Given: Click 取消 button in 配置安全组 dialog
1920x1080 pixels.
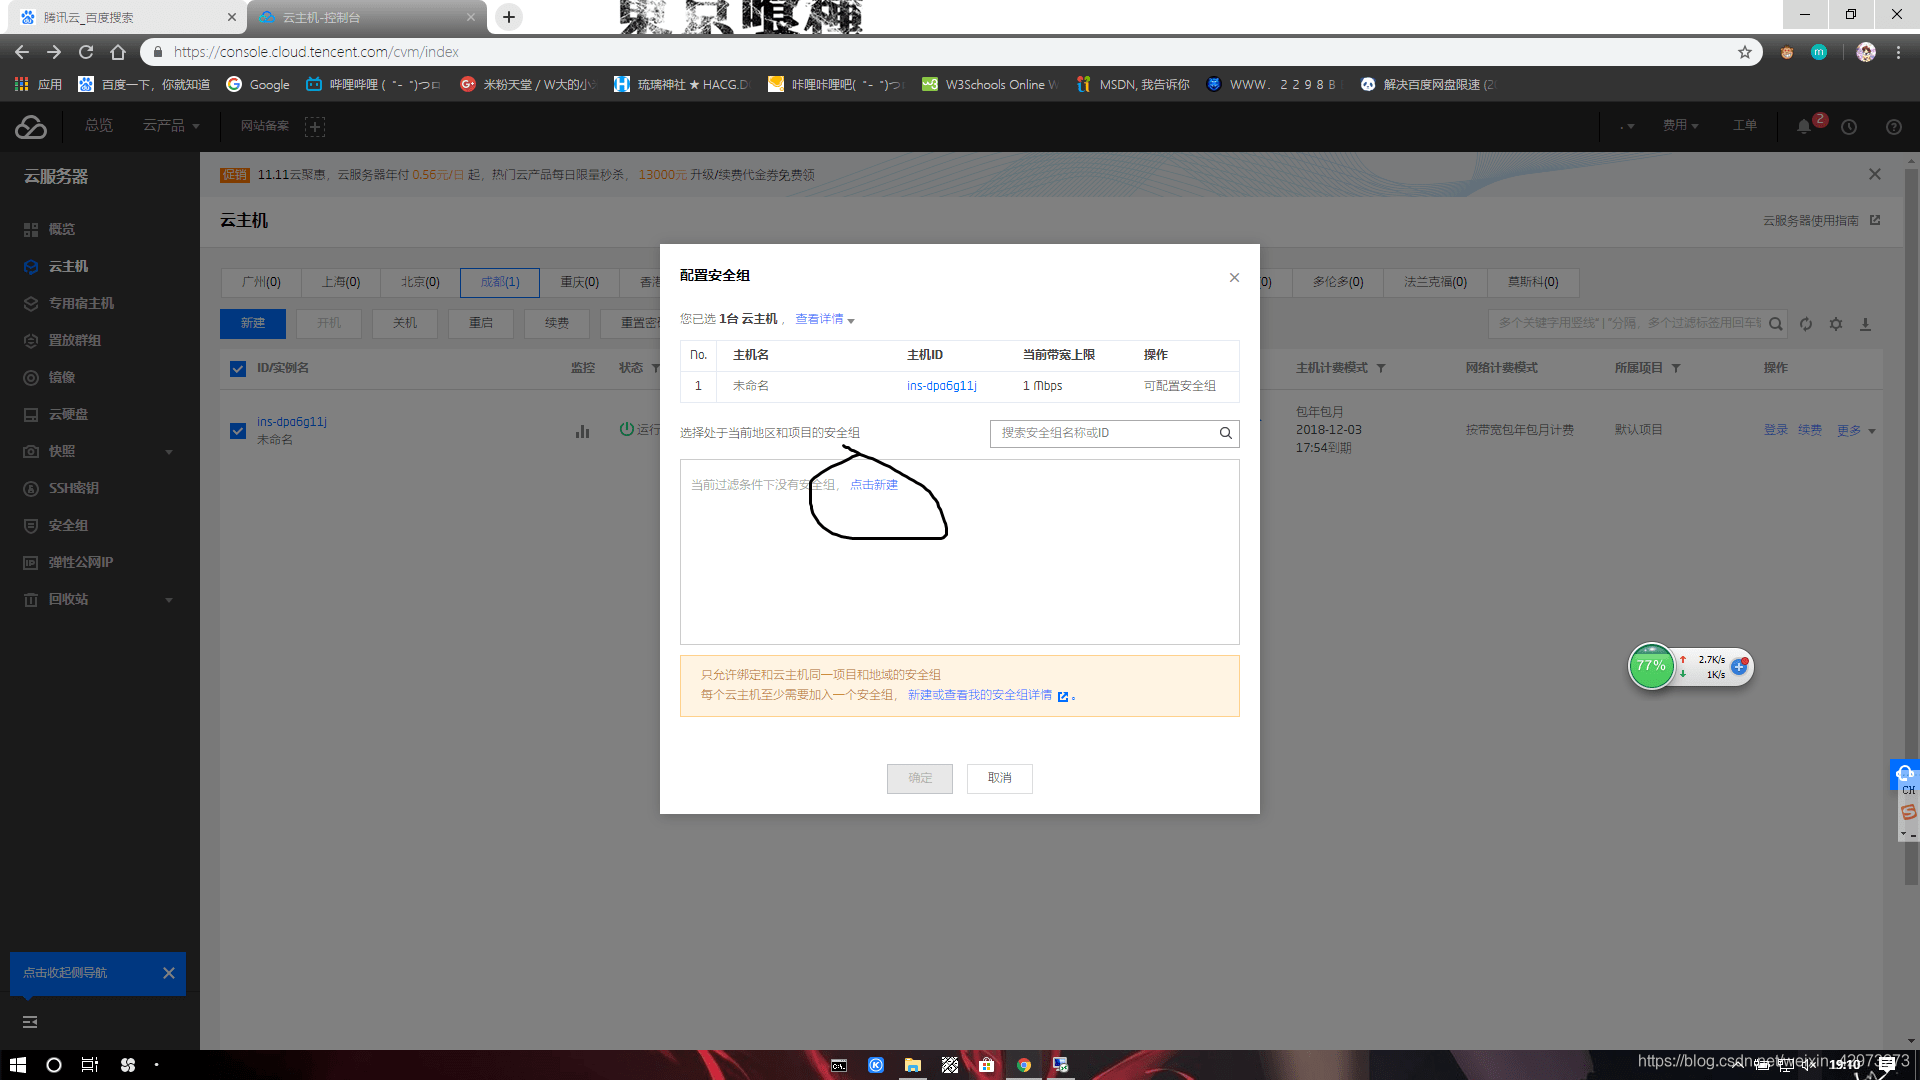Looking at the screenshot, I should click(x=998, y=777).
